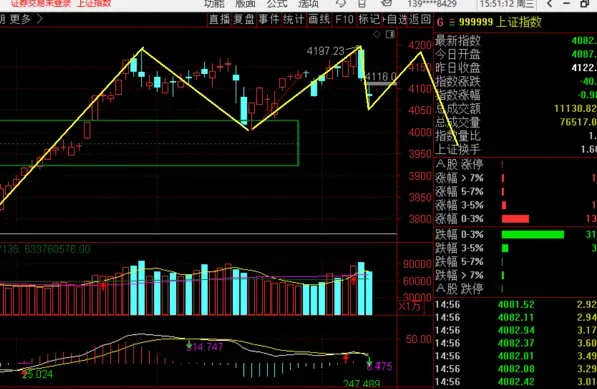Click the 90000 volume axis label
Viewport: 597px width, 389px height.
point(417,265)
